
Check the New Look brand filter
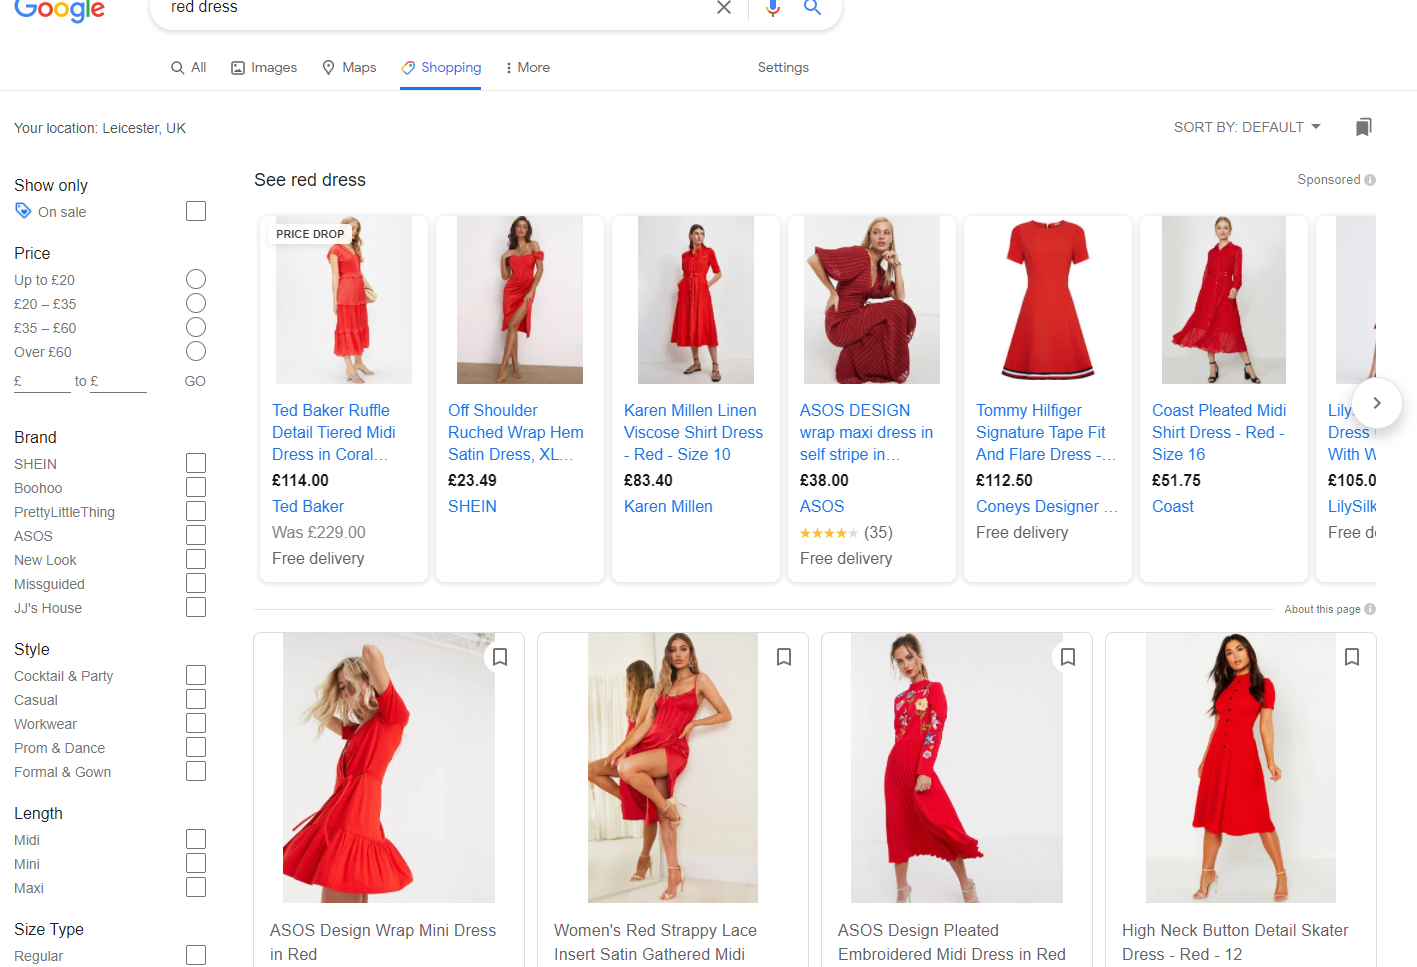(x=196, y=559)
